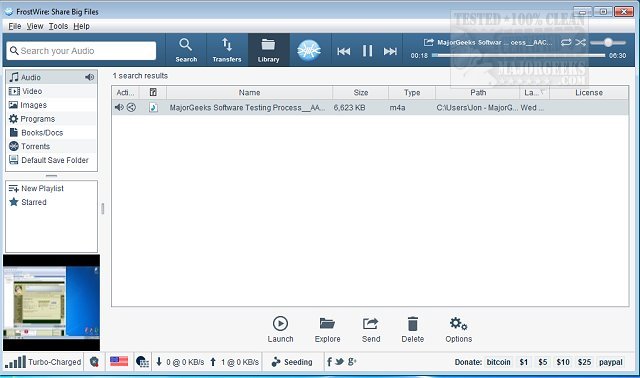
Task: Select Programs in the library sidebar
Action: [51, 119]
